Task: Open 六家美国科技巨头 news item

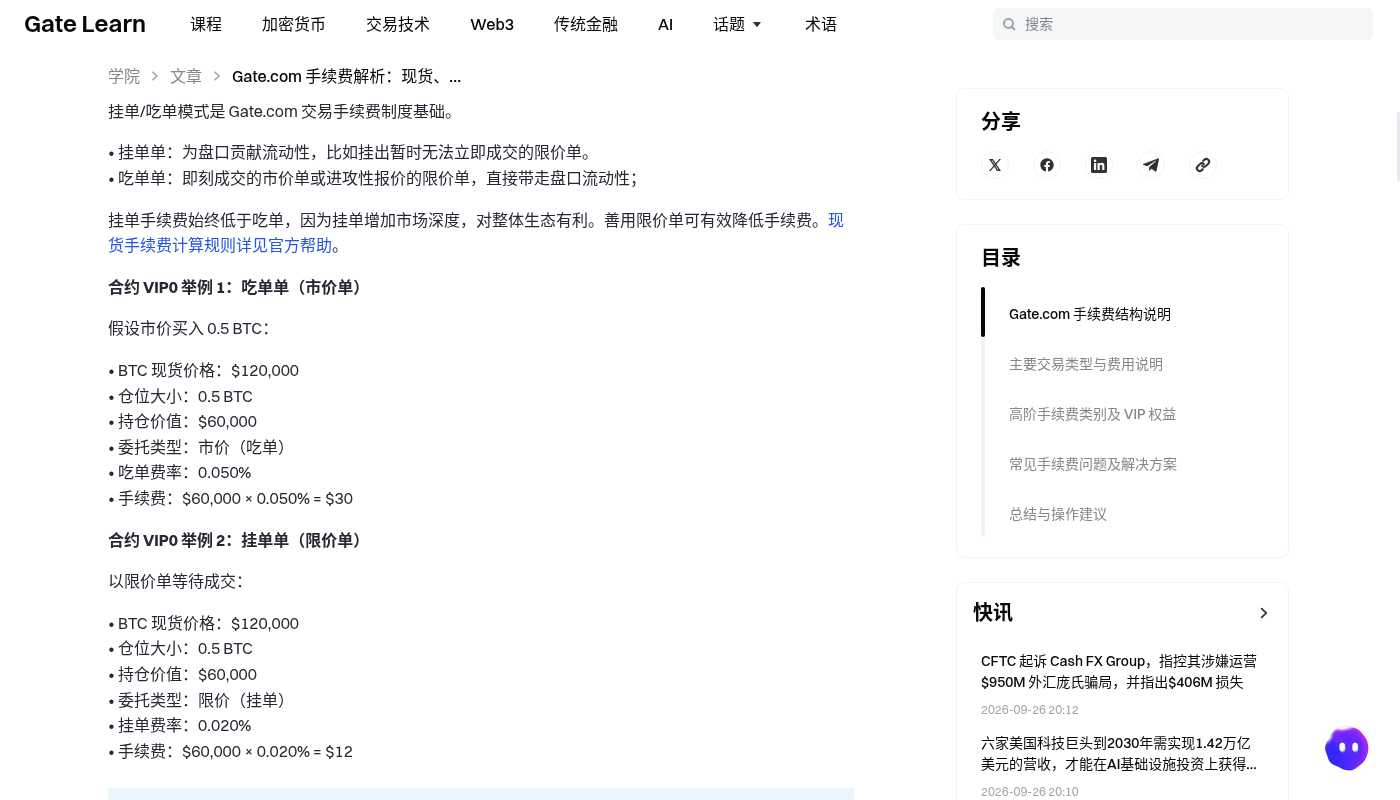Action: click(1119, 754)
